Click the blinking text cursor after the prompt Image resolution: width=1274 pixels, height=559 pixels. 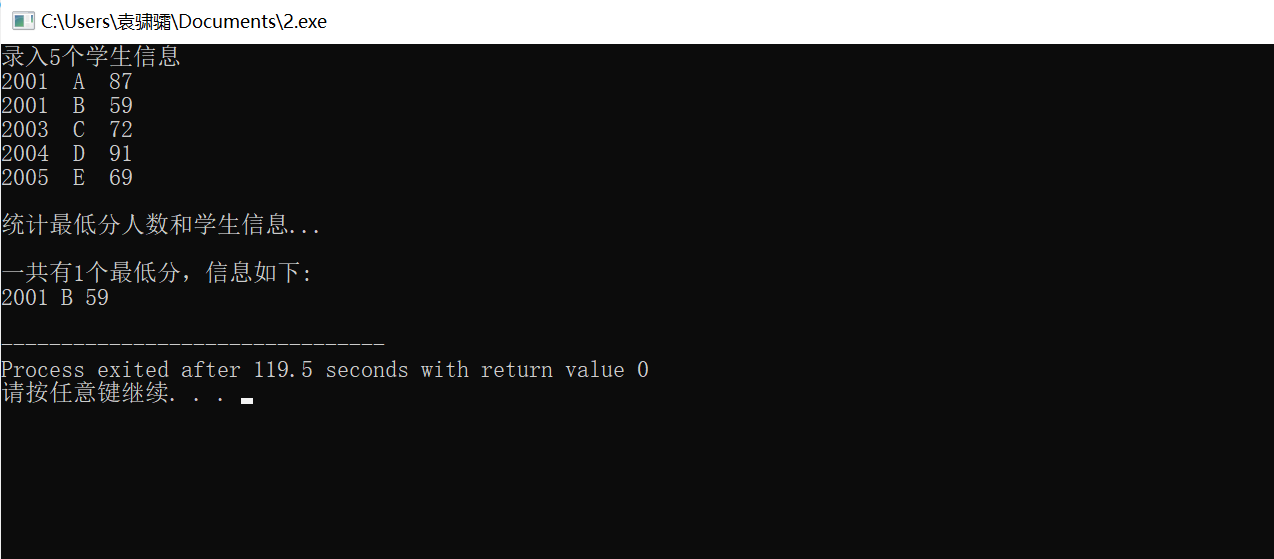(x=247, y=401)
